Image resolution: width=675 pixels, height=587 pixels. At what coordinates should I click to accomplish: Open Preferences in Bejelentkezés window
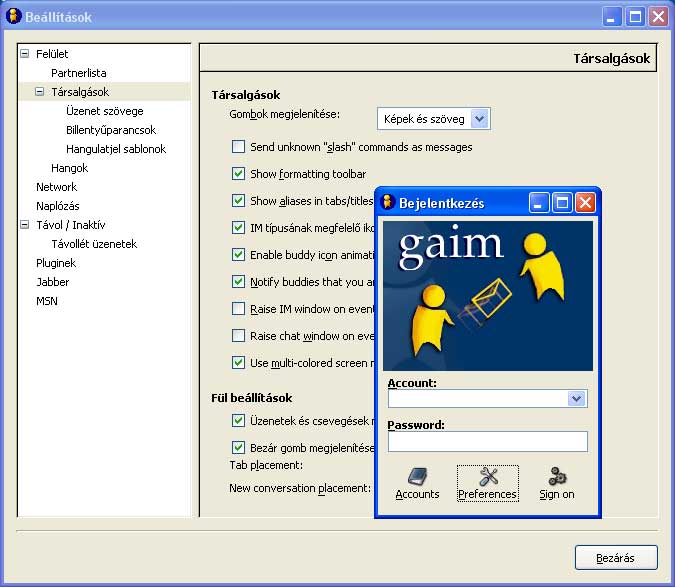coord(487,484)
